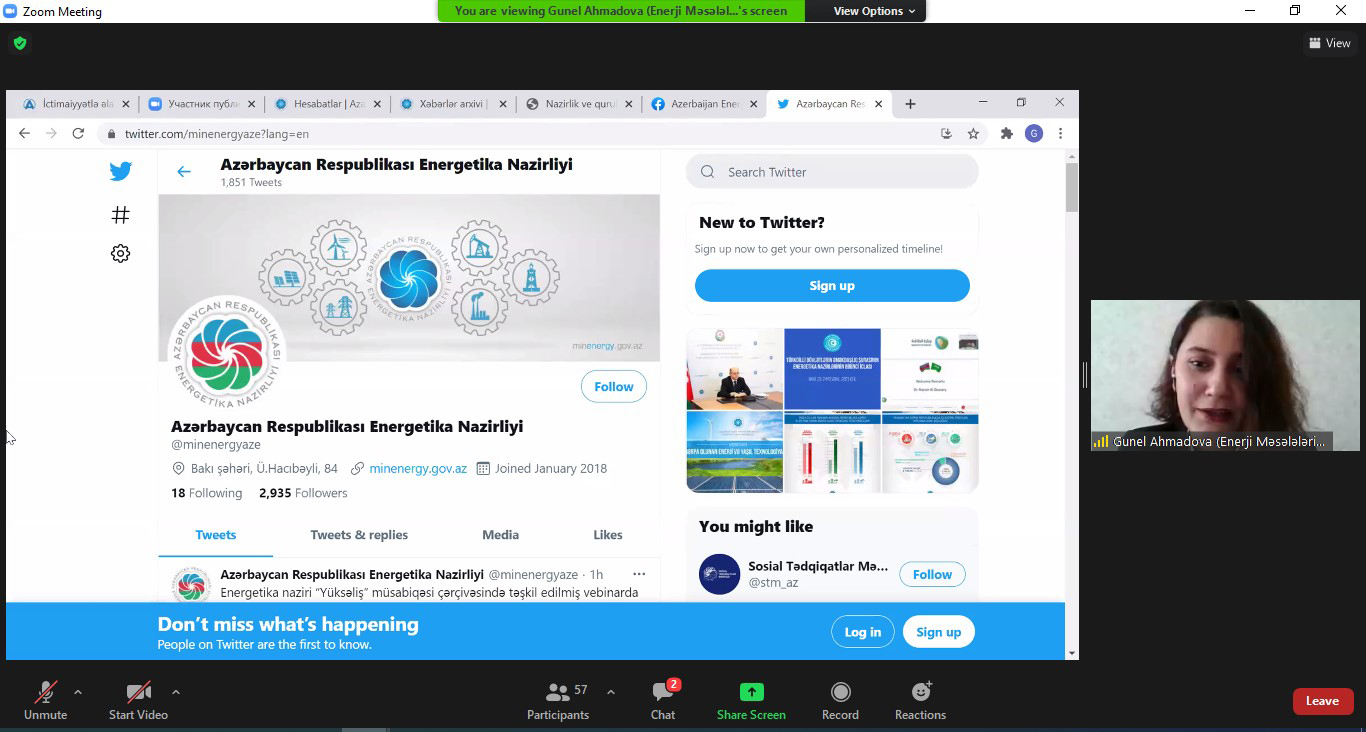Click the red Leave button
Image resolution: width=1366 pixels, height=732 pixels.
point(1322,701)
